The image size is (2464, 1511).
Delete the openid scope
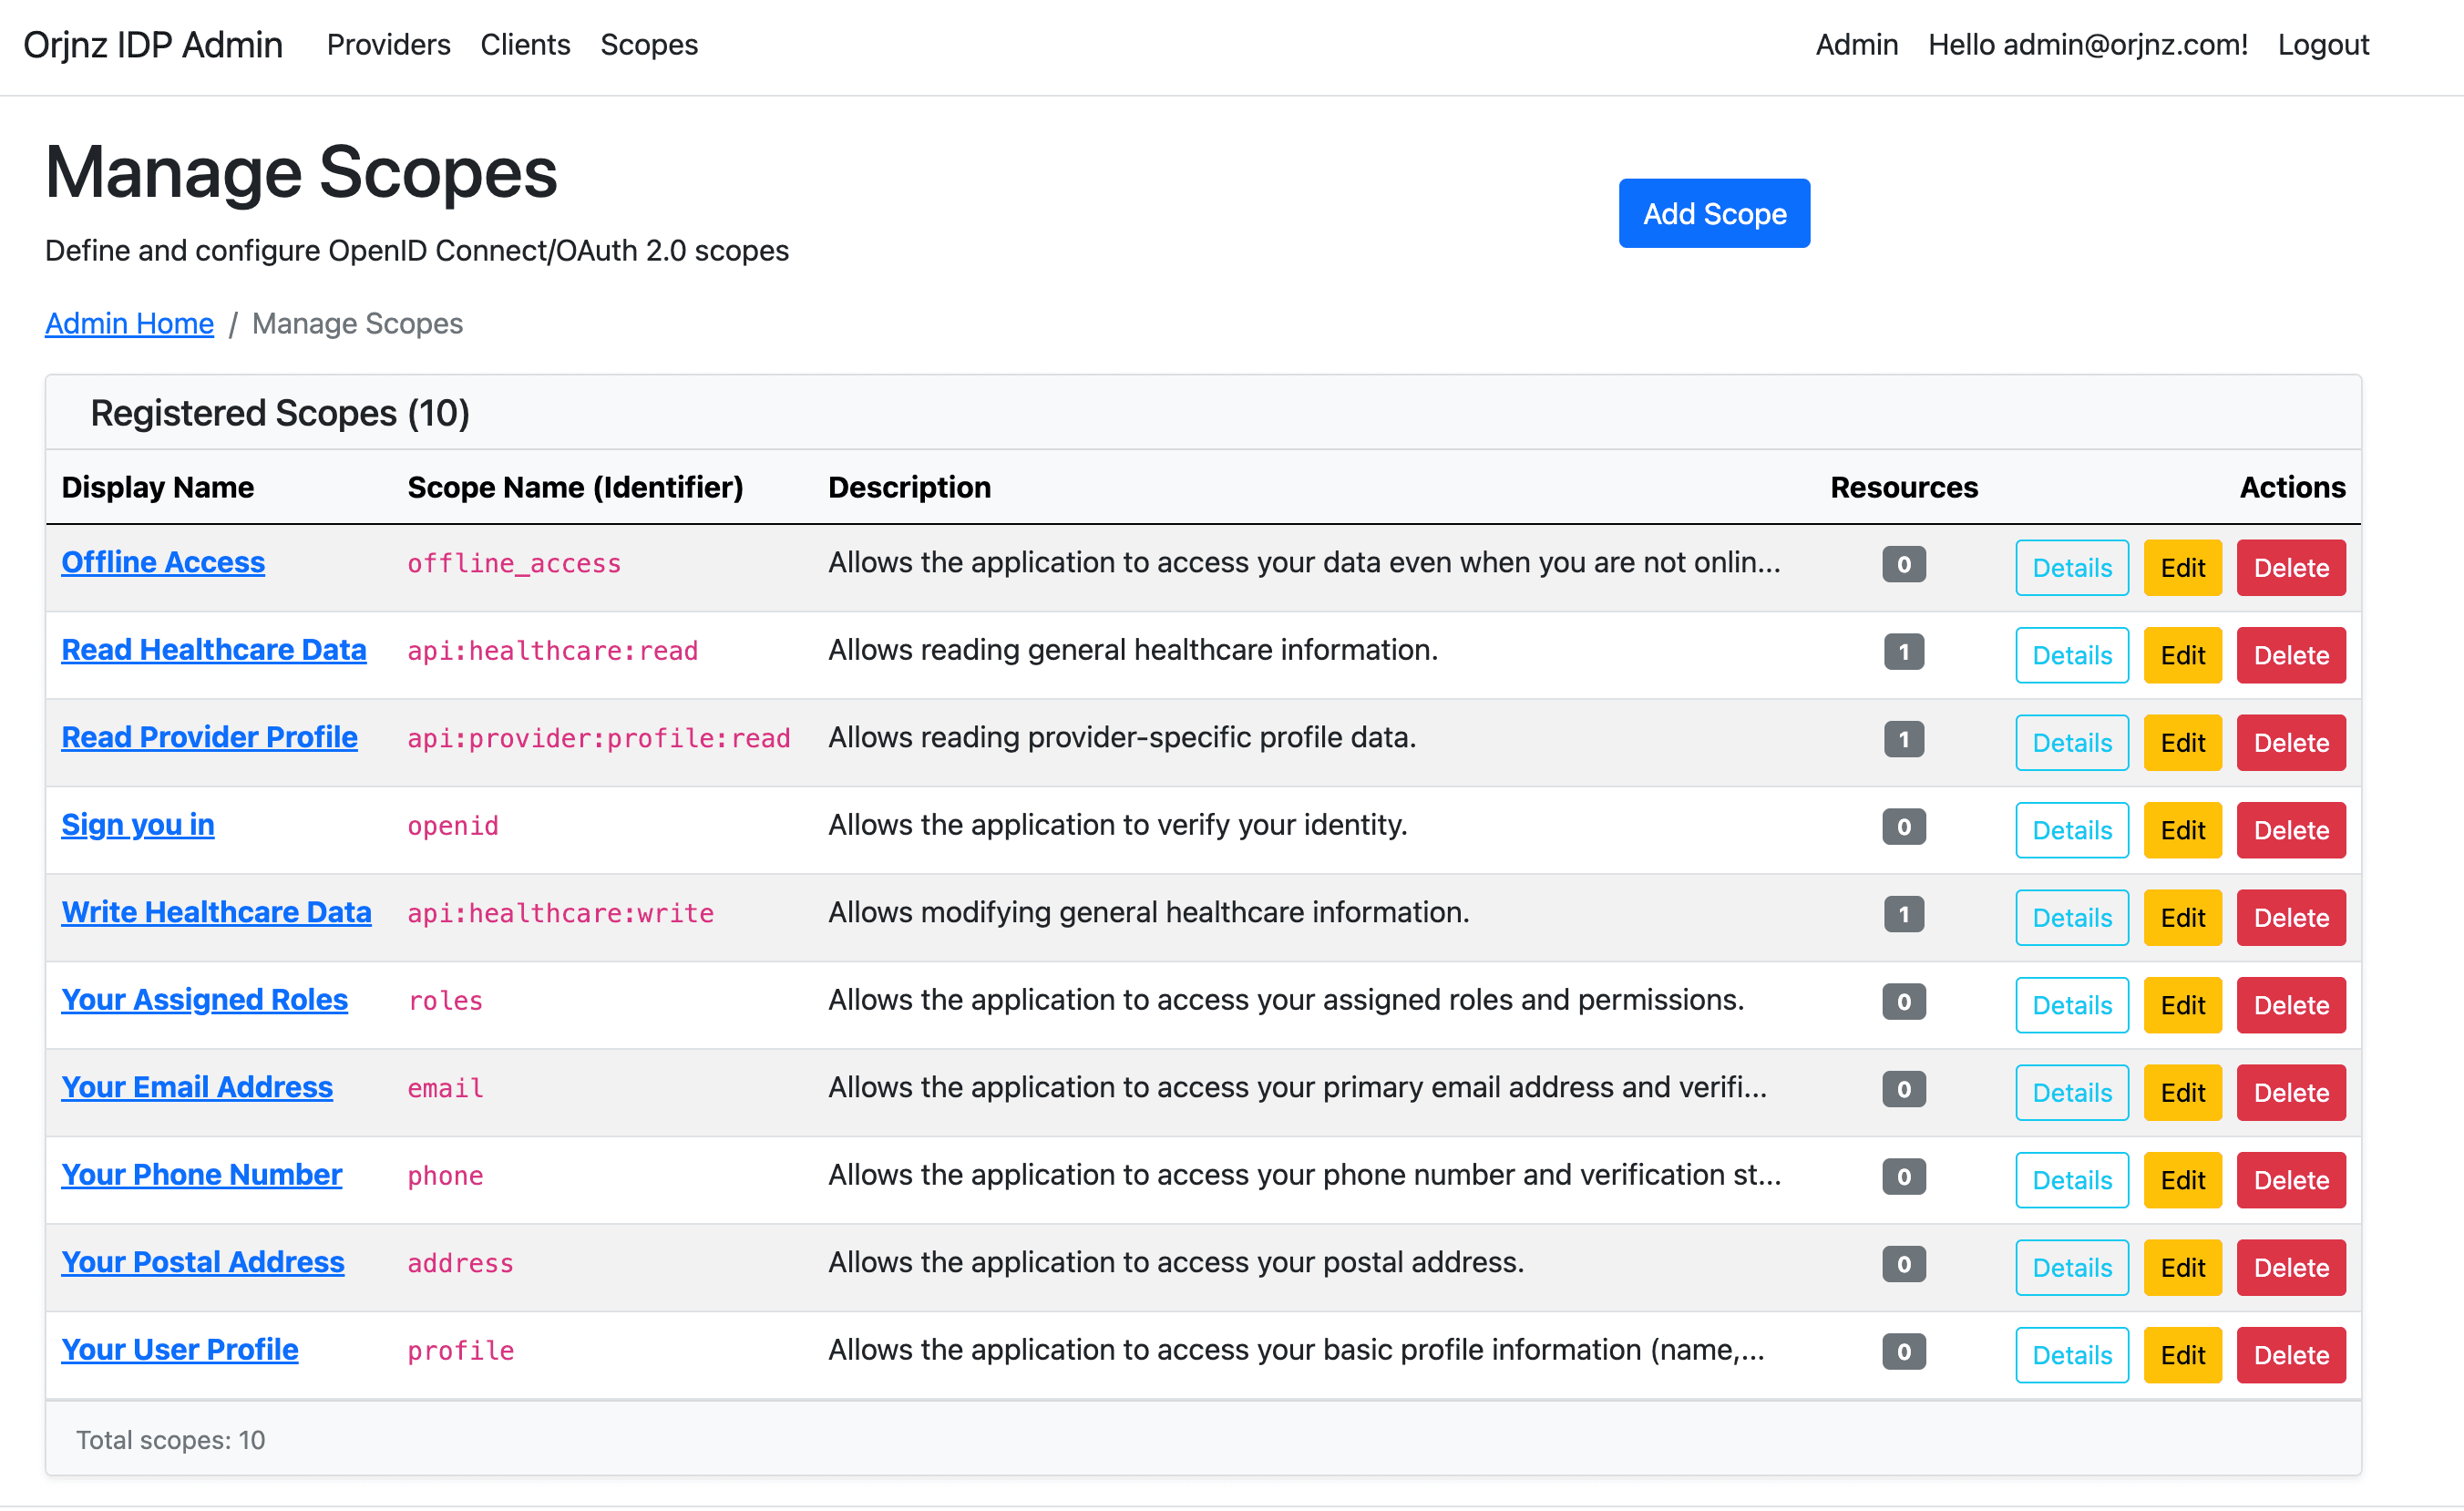click(x=2291, y=830)
